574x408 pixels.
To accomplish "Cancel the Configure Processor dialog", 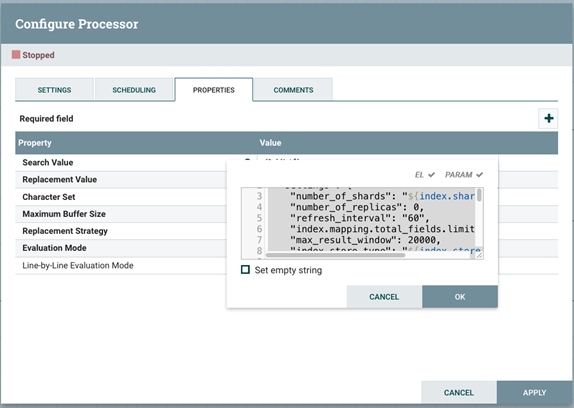I will coord(459,392).
